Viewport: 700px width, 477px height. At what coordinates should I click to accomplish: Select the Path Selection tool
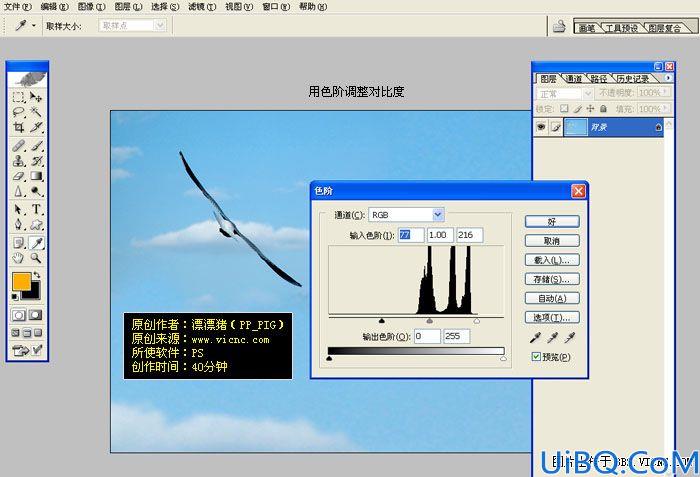click(18, 209)
